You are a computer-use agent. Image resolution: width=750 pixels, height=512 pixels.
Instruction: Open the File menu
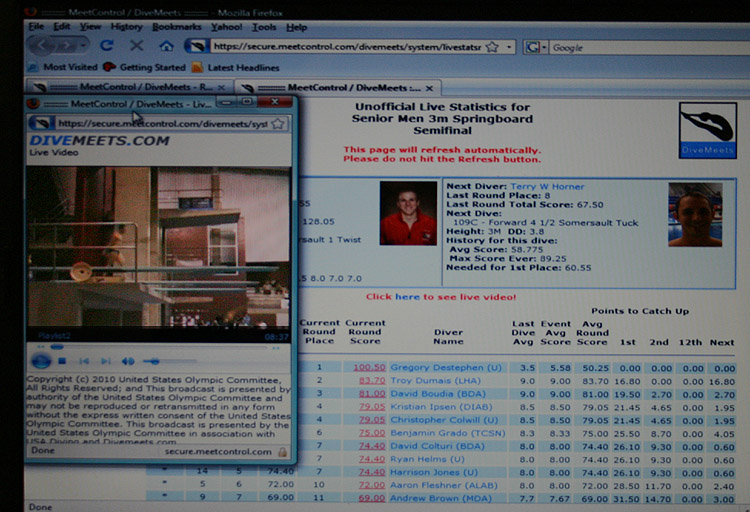click(x=36, y=27)
